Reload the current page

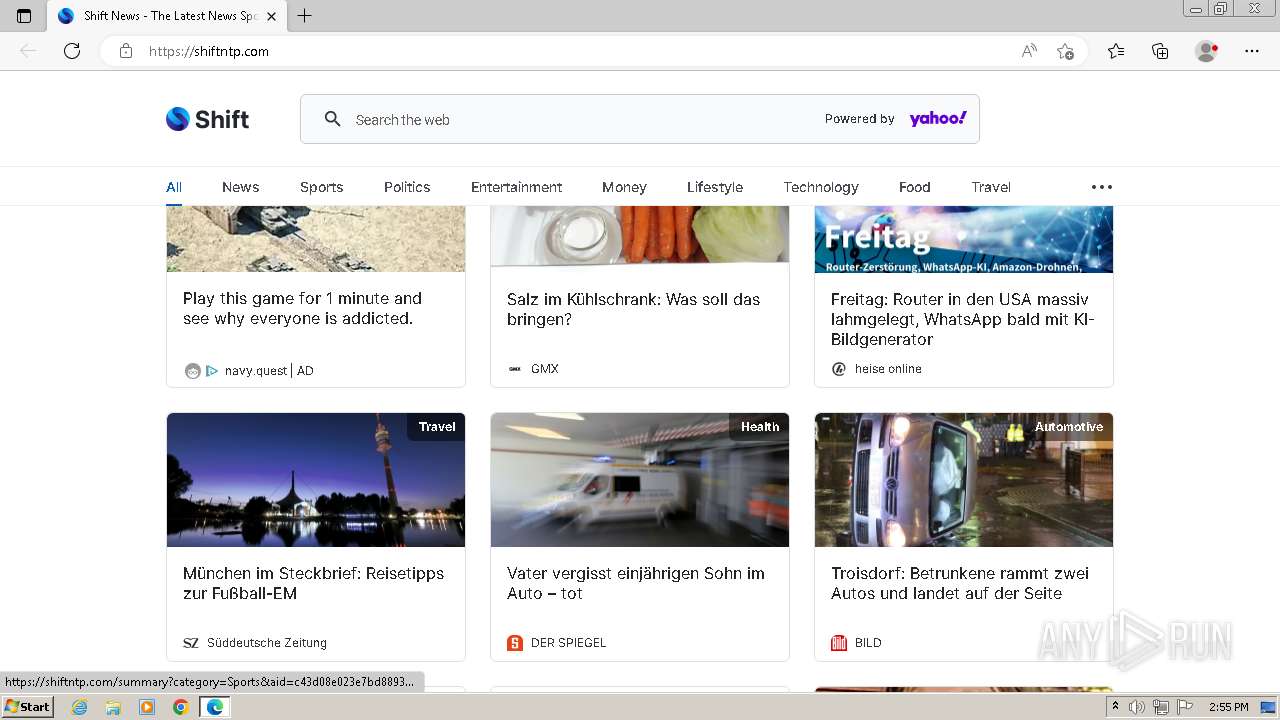[x=72, y=51]
